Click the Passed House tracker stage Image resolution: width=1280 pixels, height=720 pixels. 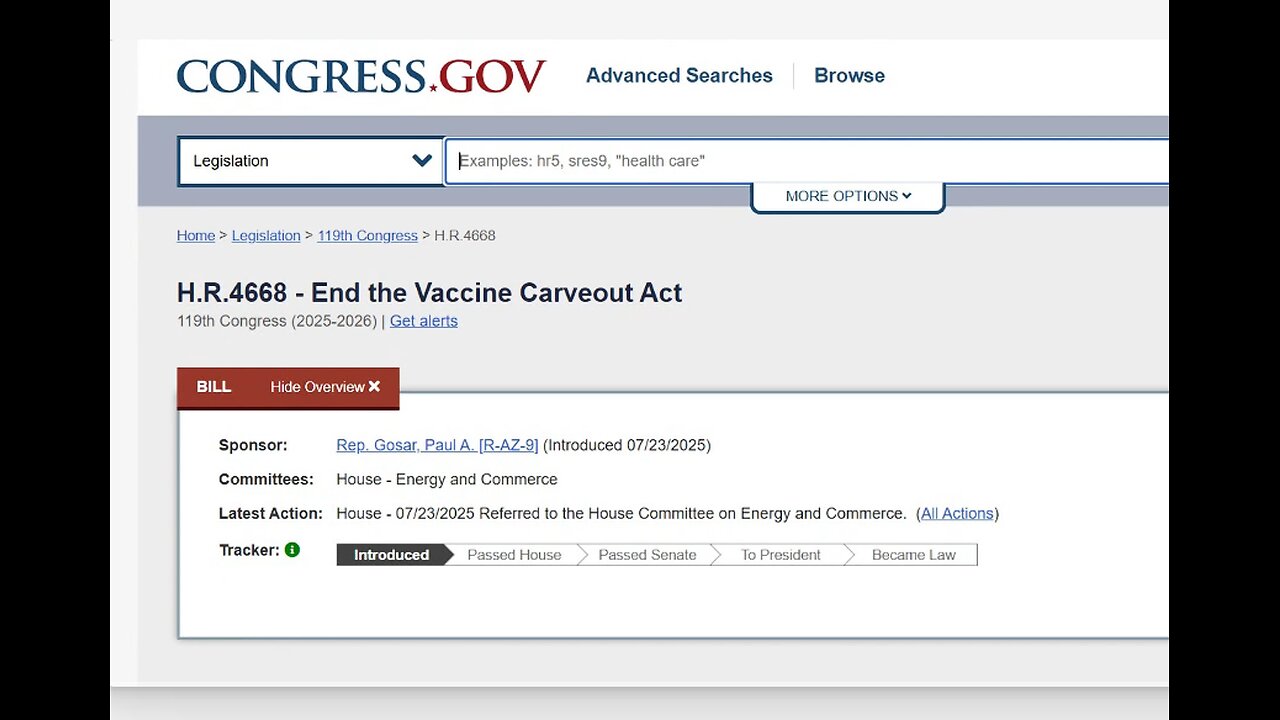pos(514,555)
